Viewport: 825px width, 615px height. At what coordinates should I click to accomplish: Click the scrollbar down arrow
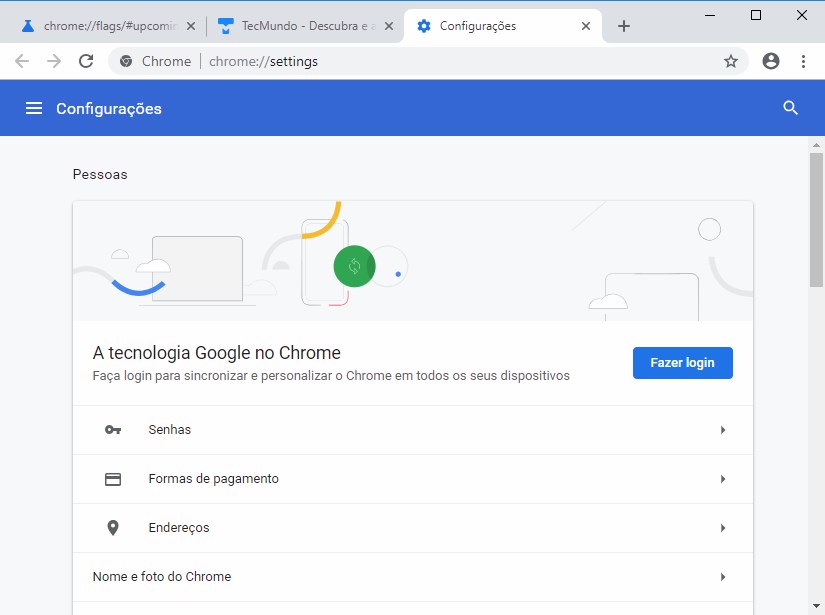816,606
